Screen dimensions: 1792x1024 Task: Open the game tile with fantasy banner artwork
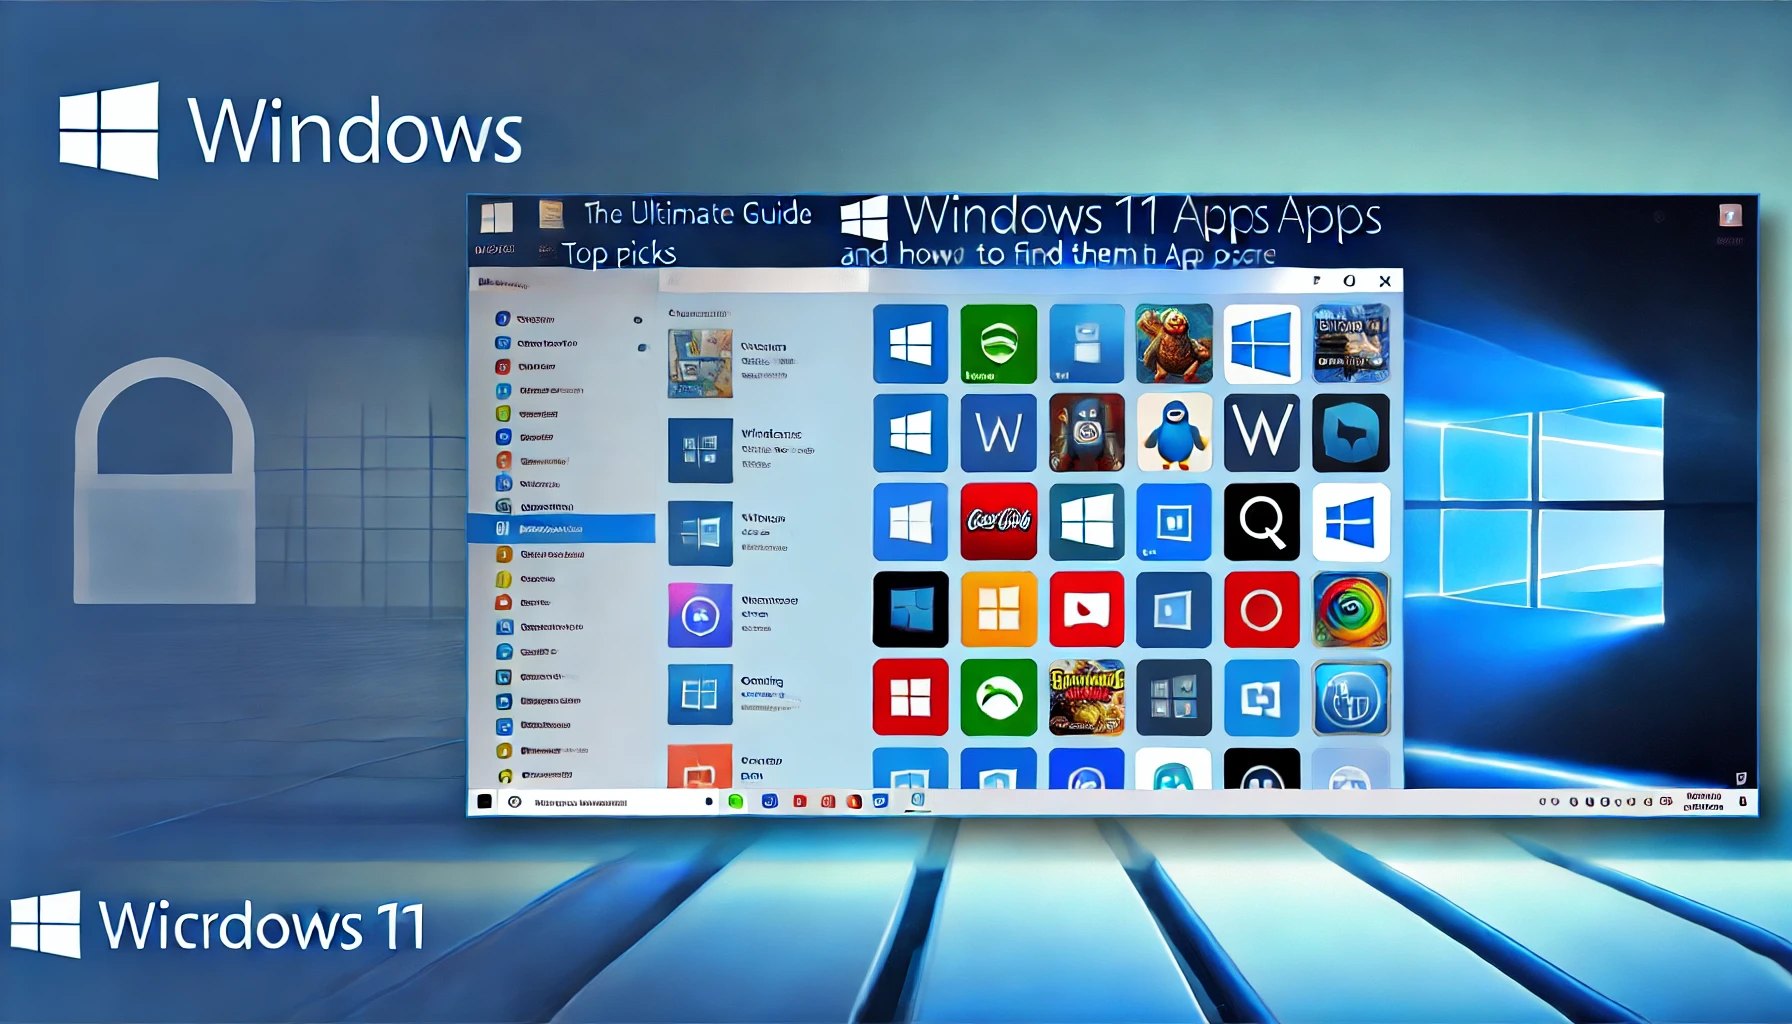pyautogui.click(x=1350, y=344)
